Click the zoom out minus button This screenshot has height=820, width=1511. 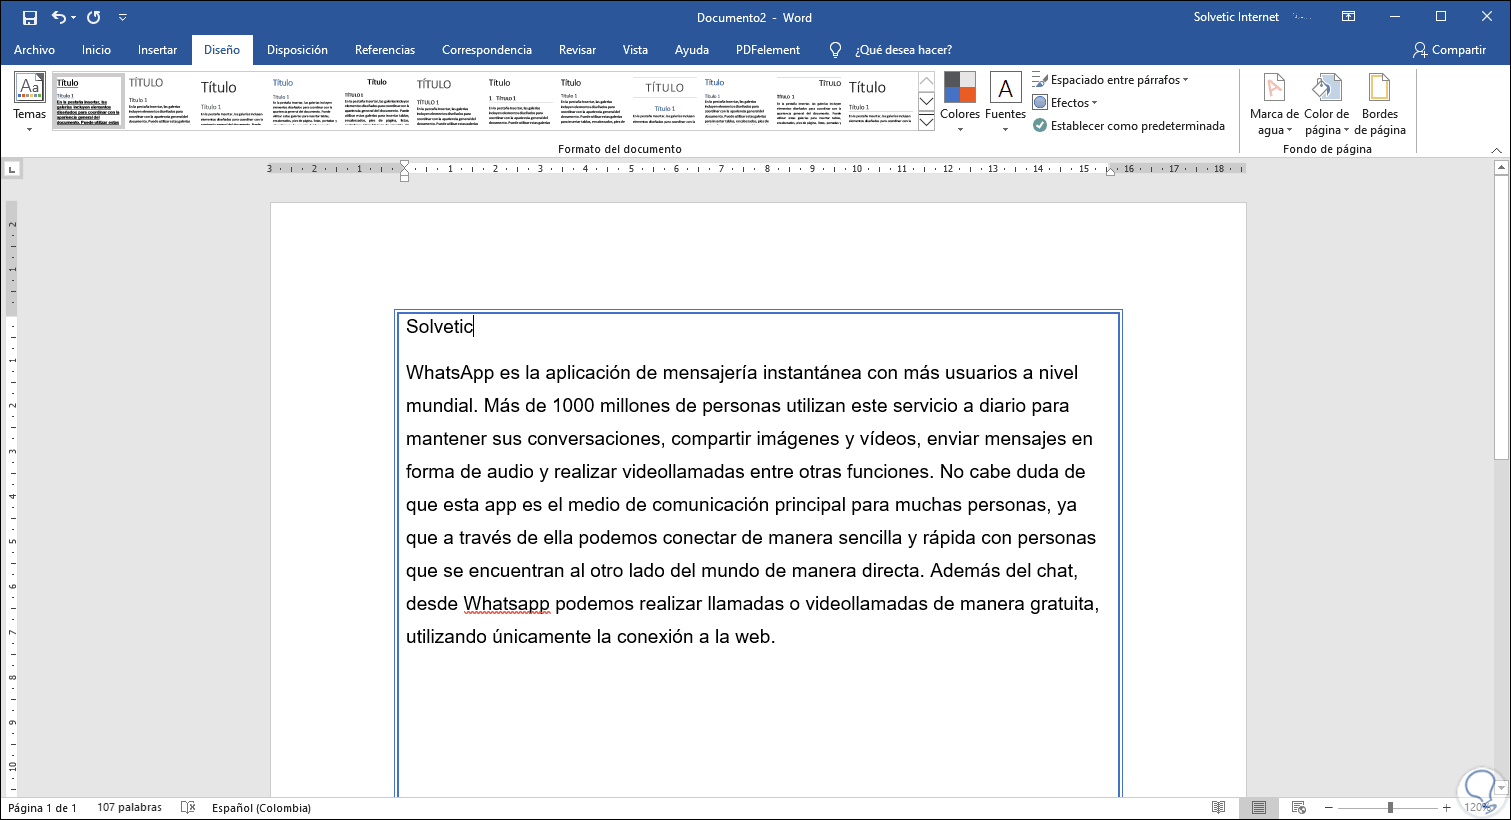click(x=1328, y=807)
